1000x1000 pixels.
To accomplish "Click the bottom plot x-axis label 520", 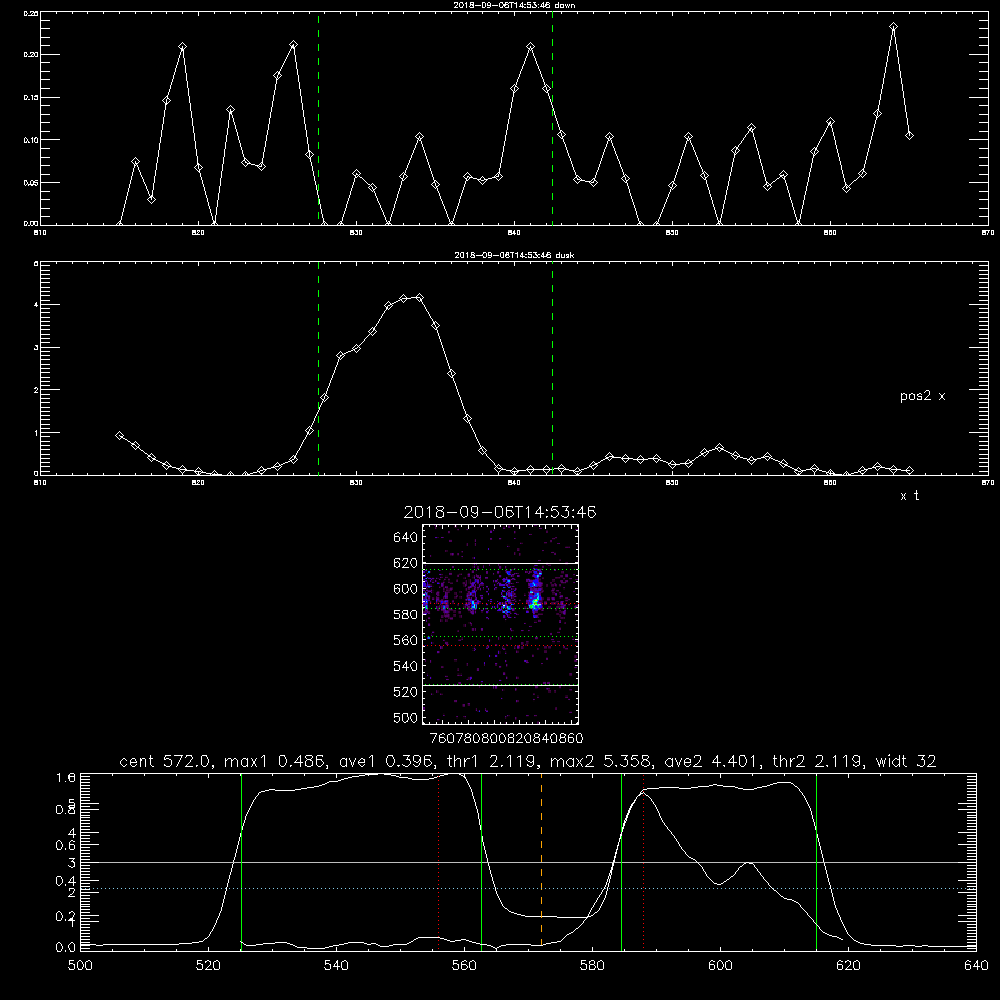I will (x=209, y=966).
